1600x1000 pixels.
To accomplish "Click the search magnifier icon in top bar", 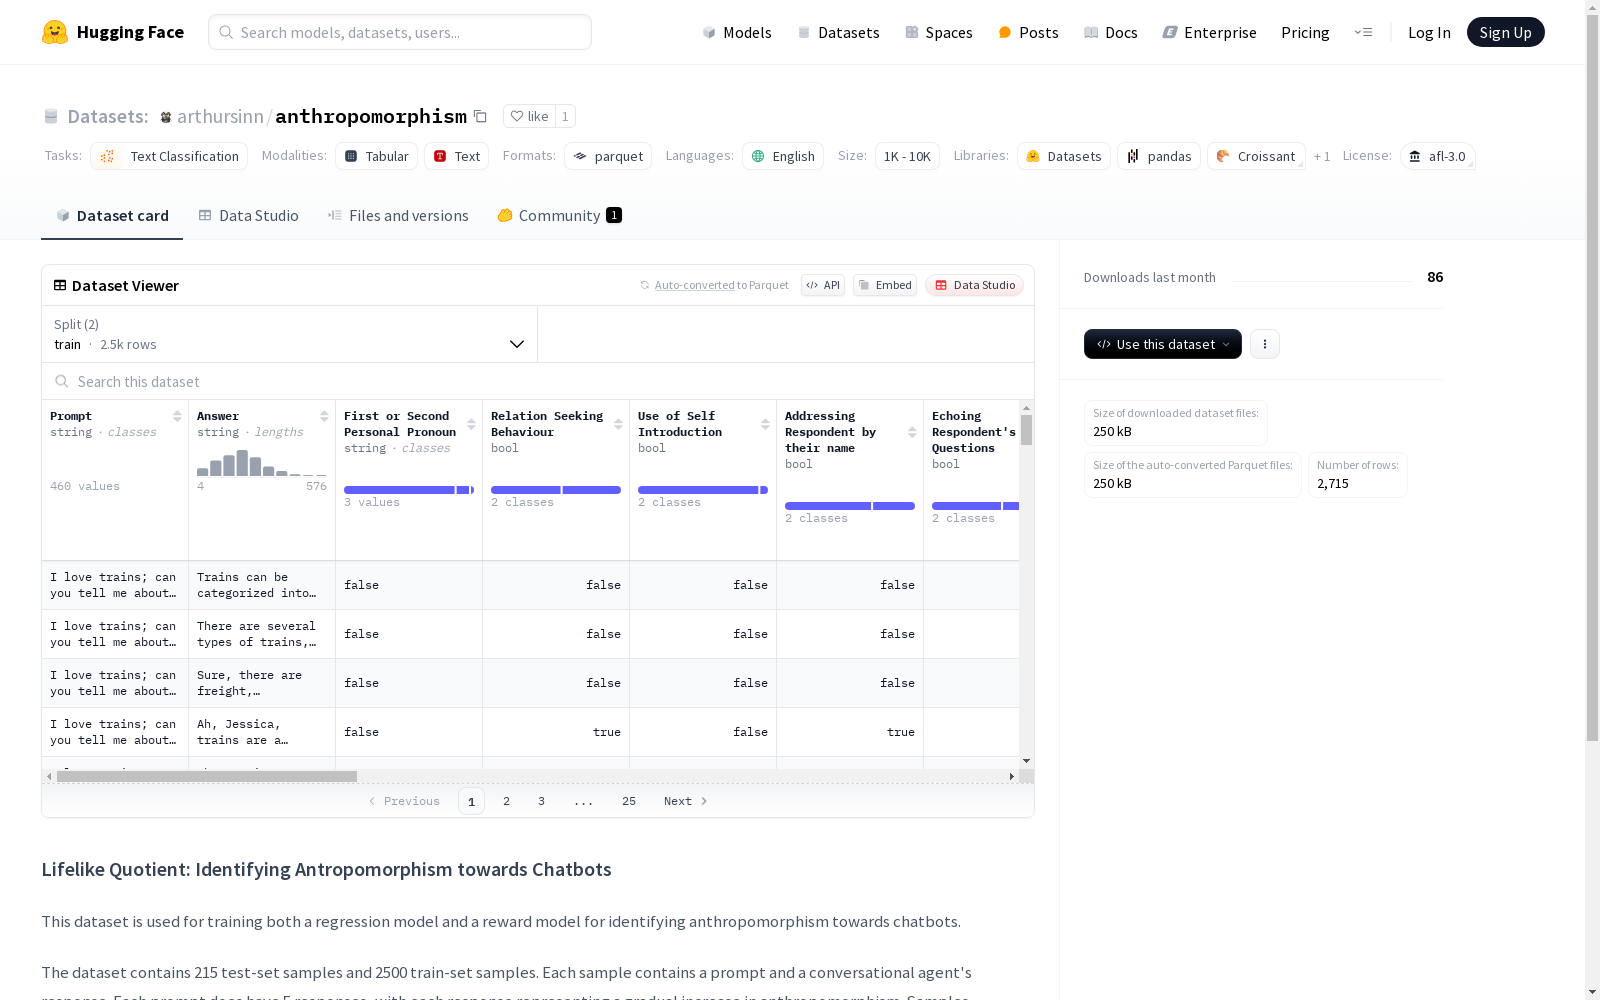I will (226, 32).
